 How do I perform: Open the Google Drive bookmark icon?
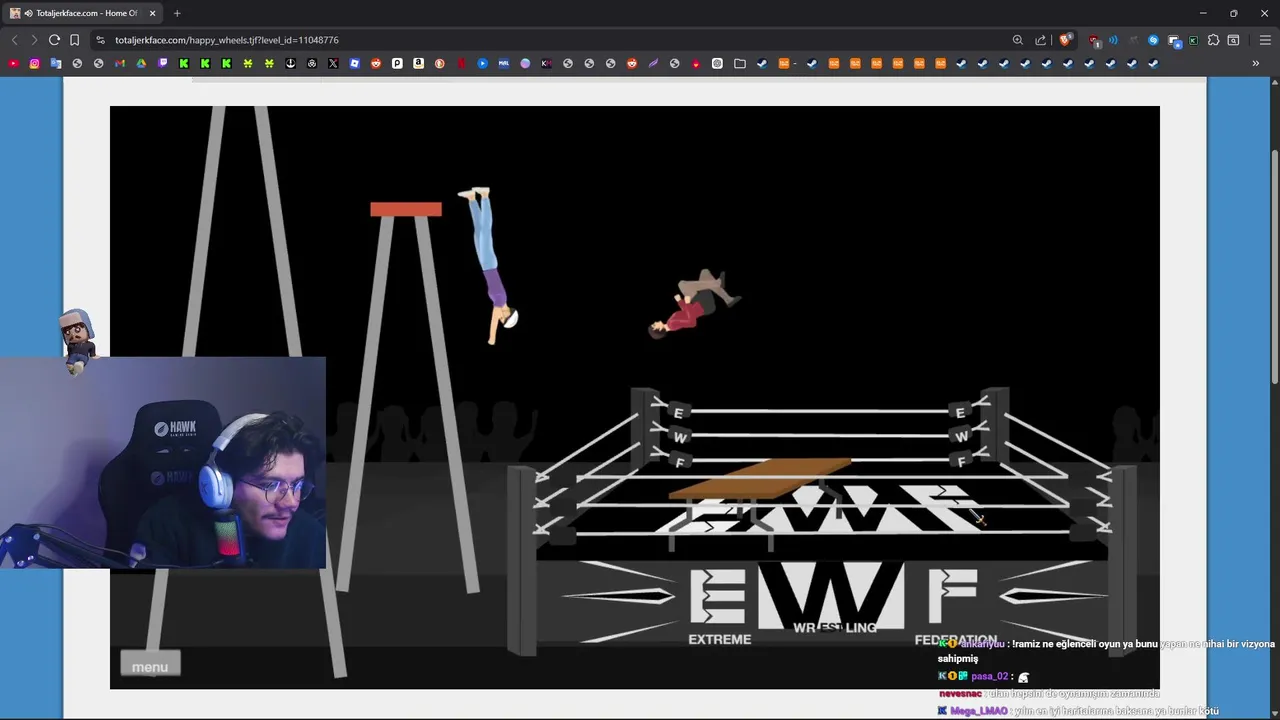click(141, 63)
